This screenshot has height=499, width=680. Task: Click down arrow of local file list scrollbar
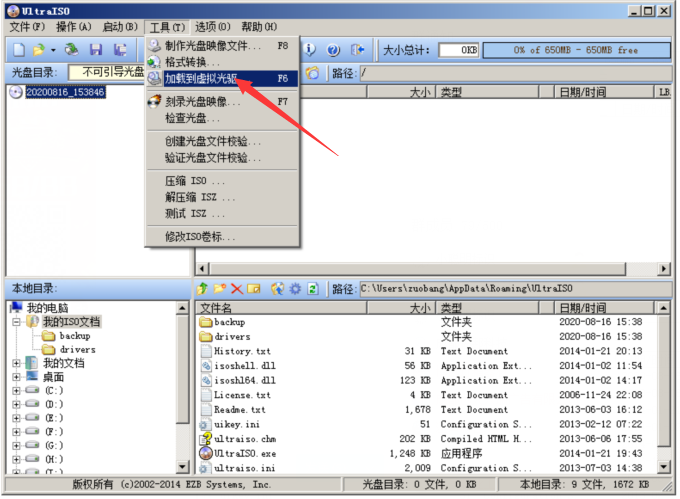click(x=664, y=466)
